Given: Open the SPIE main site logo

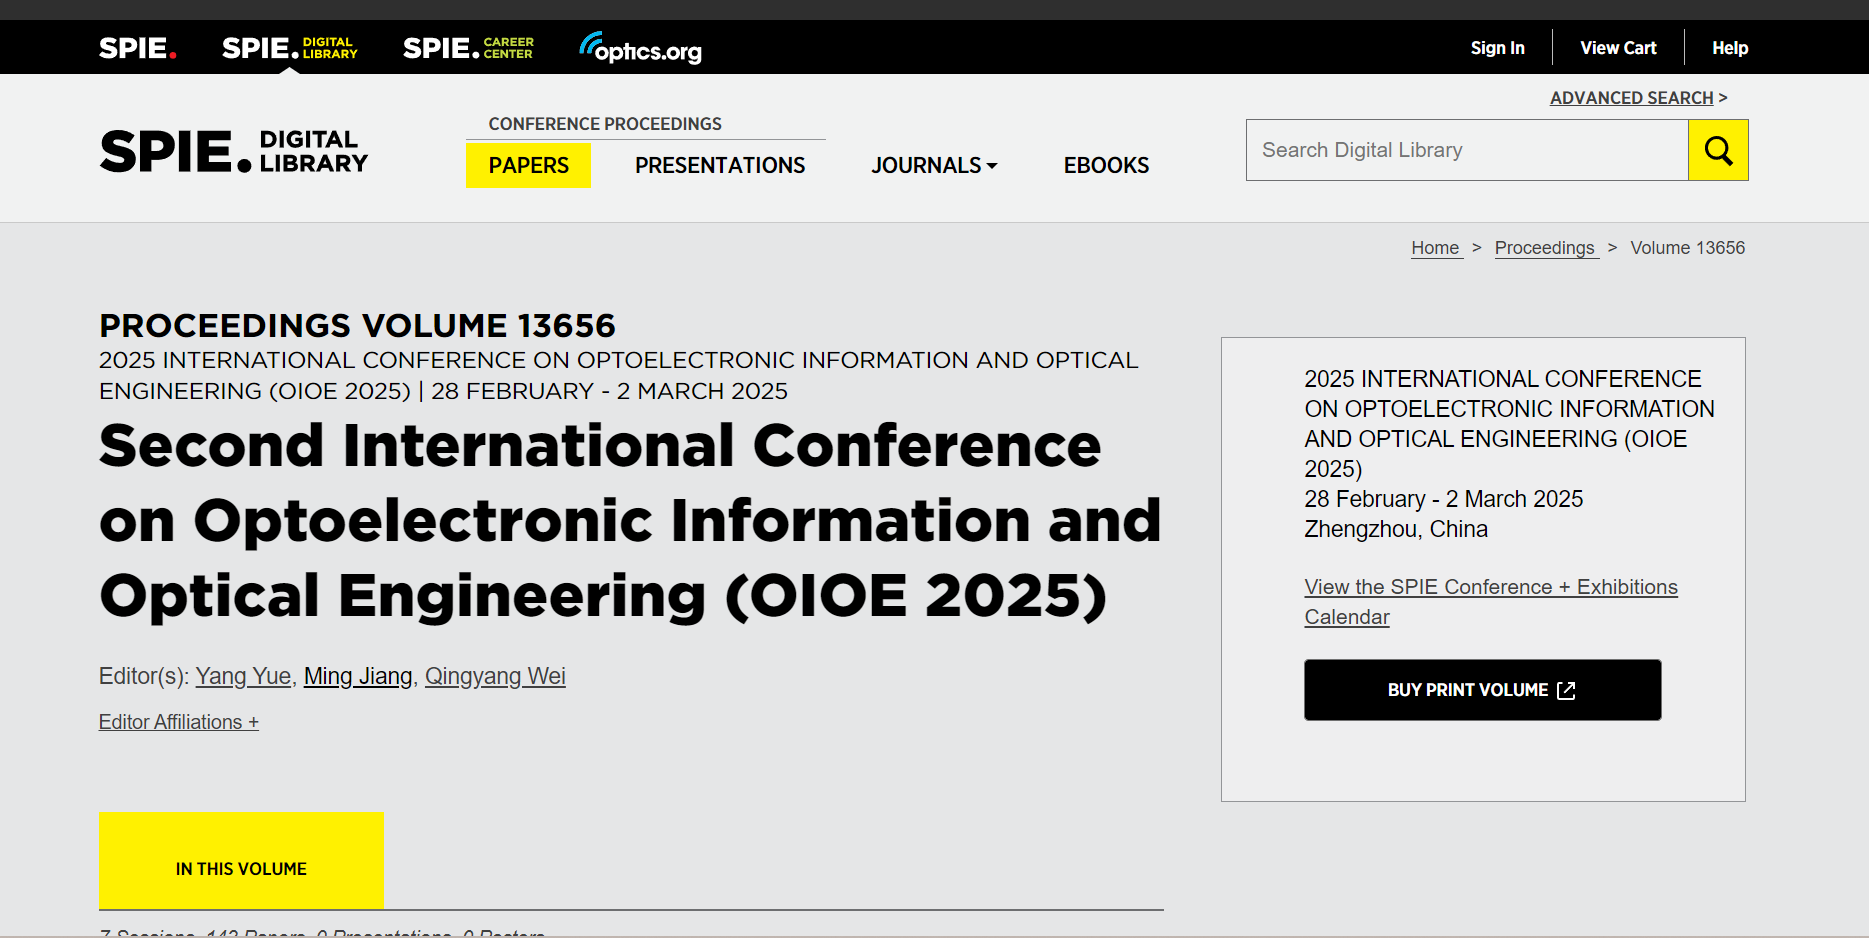Looking at the screenshot, I should click(x=137, y=48).
